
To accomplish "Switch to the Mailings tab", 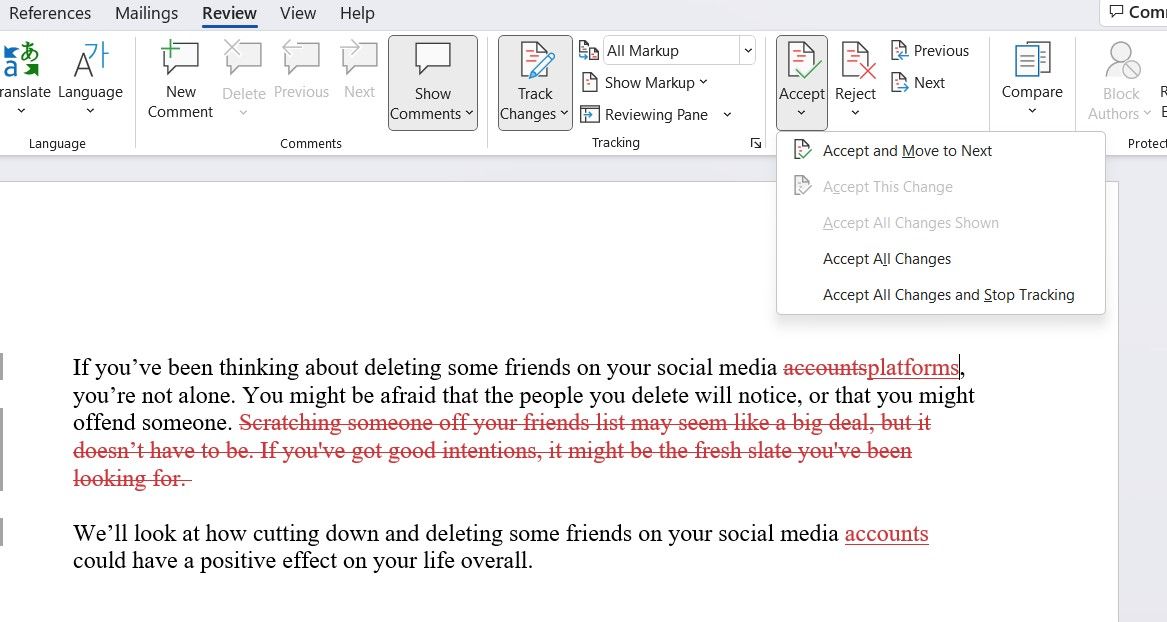I will [147, 13].
